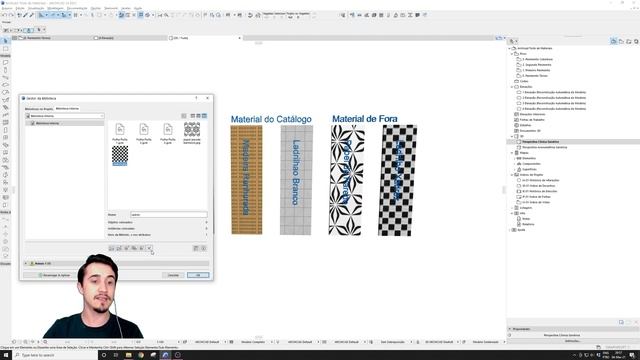The height and width of the screenshot is (360, 640).
Task: Click the OK button in Library Manager
Action: click(x=198, y=276)
